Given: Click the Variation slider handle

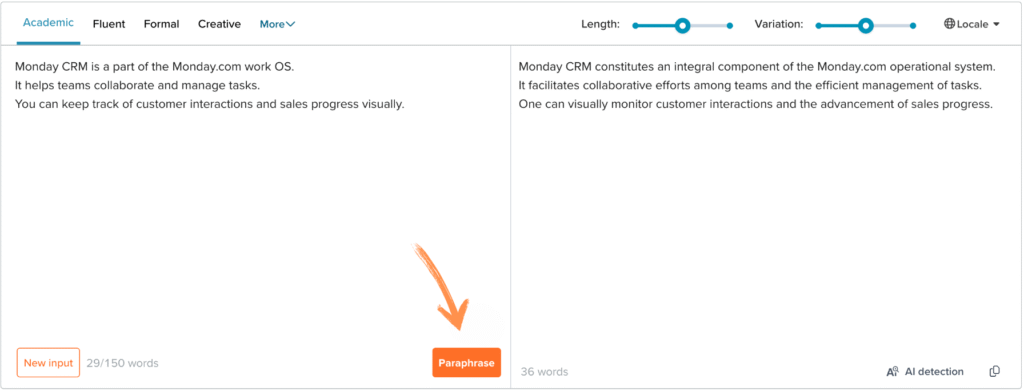Looking at the screenshot, I should point(866,25).
